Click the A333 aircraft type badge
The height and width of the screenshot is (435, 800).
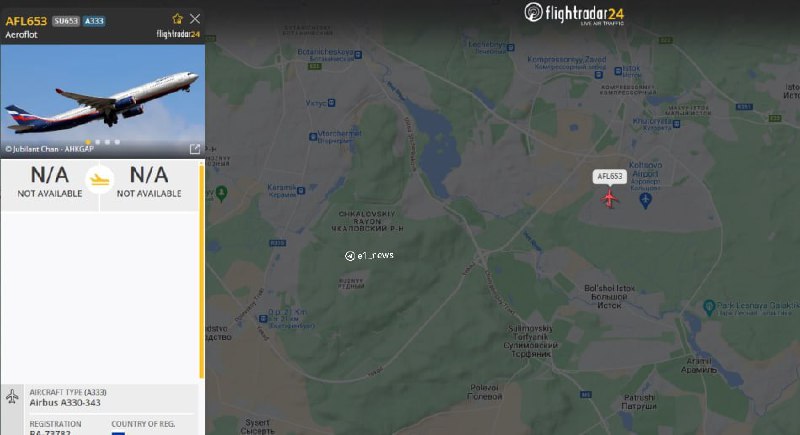[94, 21]
